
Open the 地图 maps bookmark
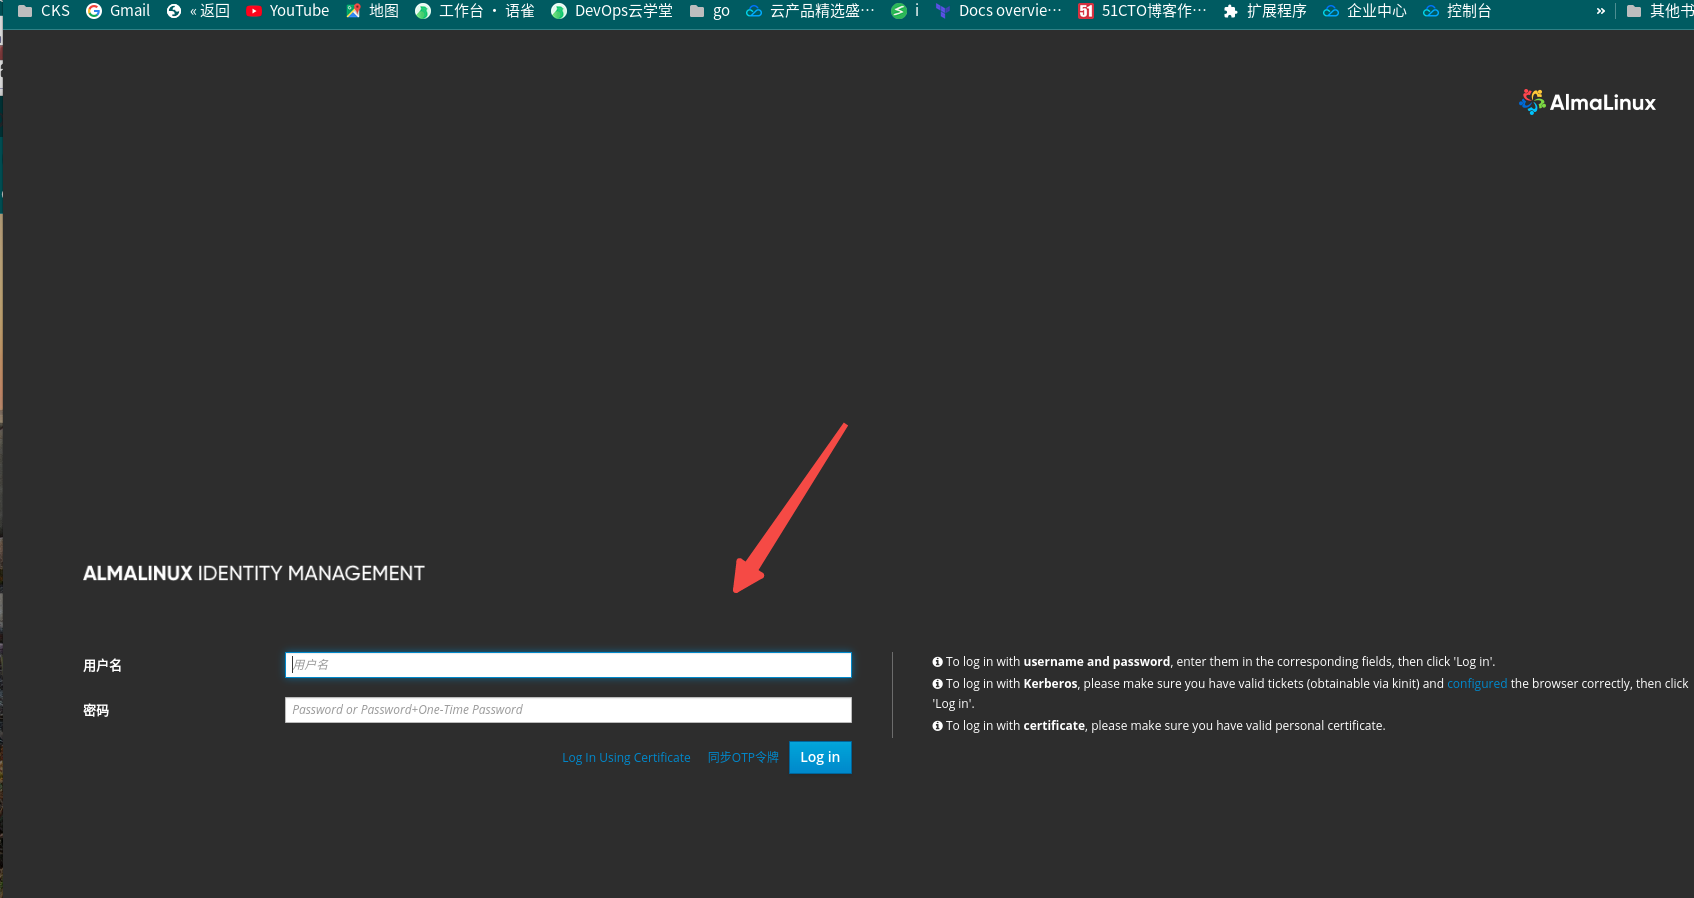coord(372,11)
